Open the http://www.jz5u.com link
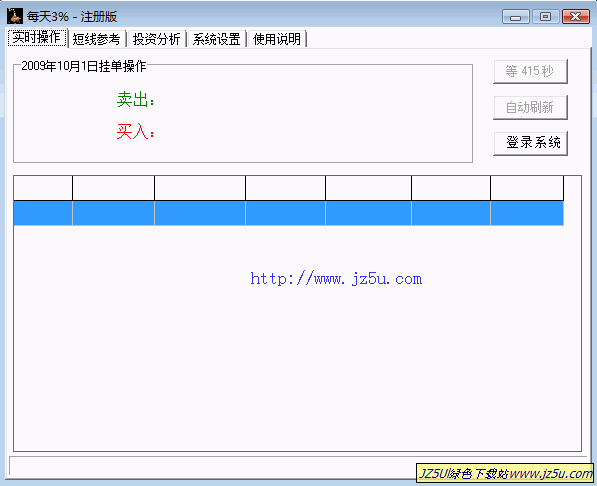The height and width of the screenshot is (486, 597). (336, 279)
